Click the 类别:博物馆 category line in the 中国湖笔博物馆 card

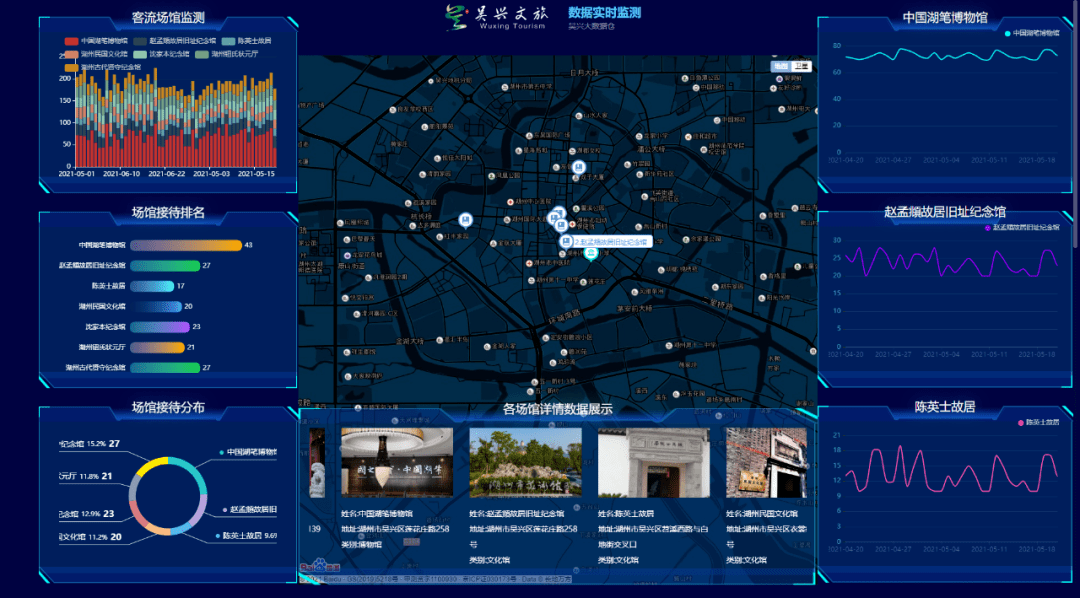coord(361,544)
